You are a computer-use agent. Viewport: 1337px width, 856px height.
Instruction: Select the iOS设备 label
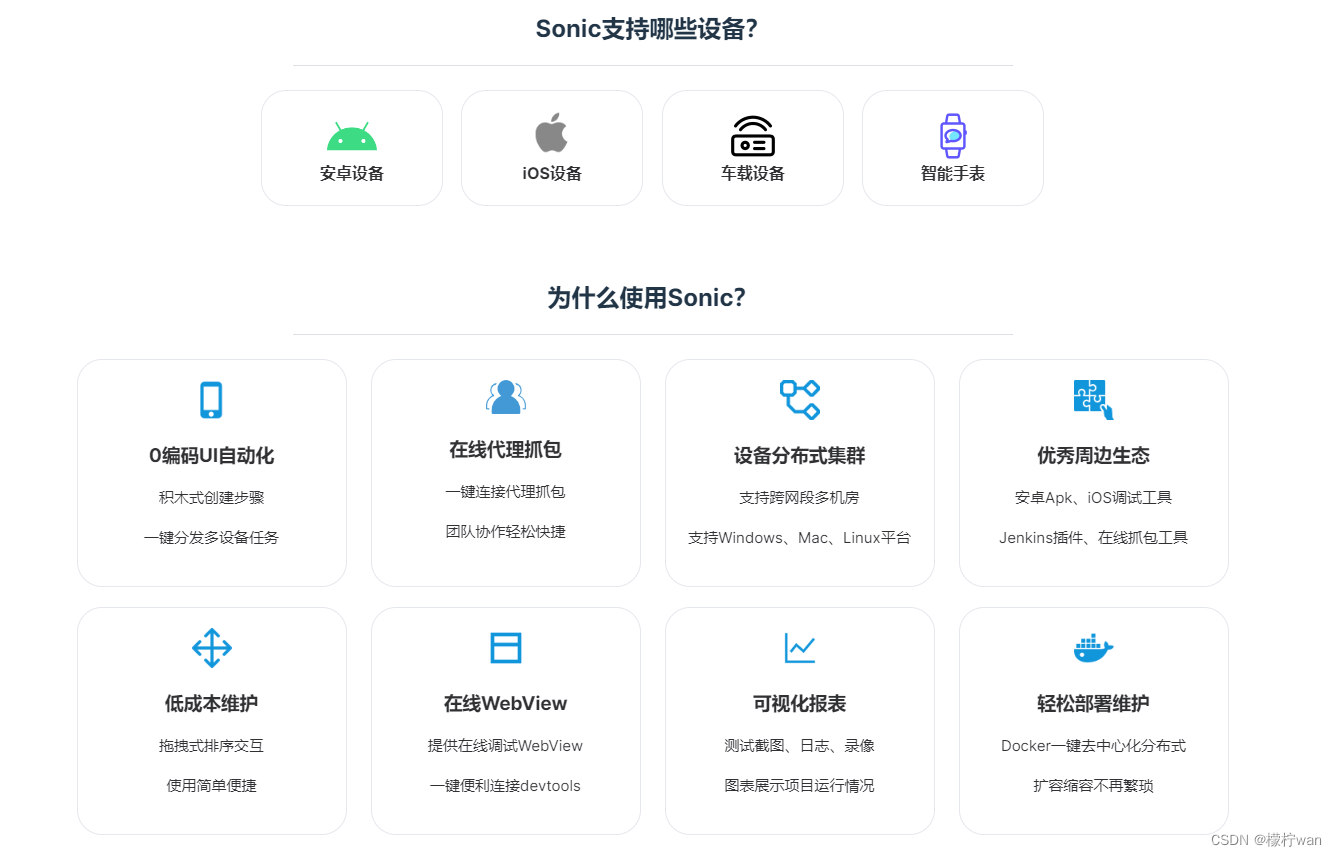coord(552,174)
